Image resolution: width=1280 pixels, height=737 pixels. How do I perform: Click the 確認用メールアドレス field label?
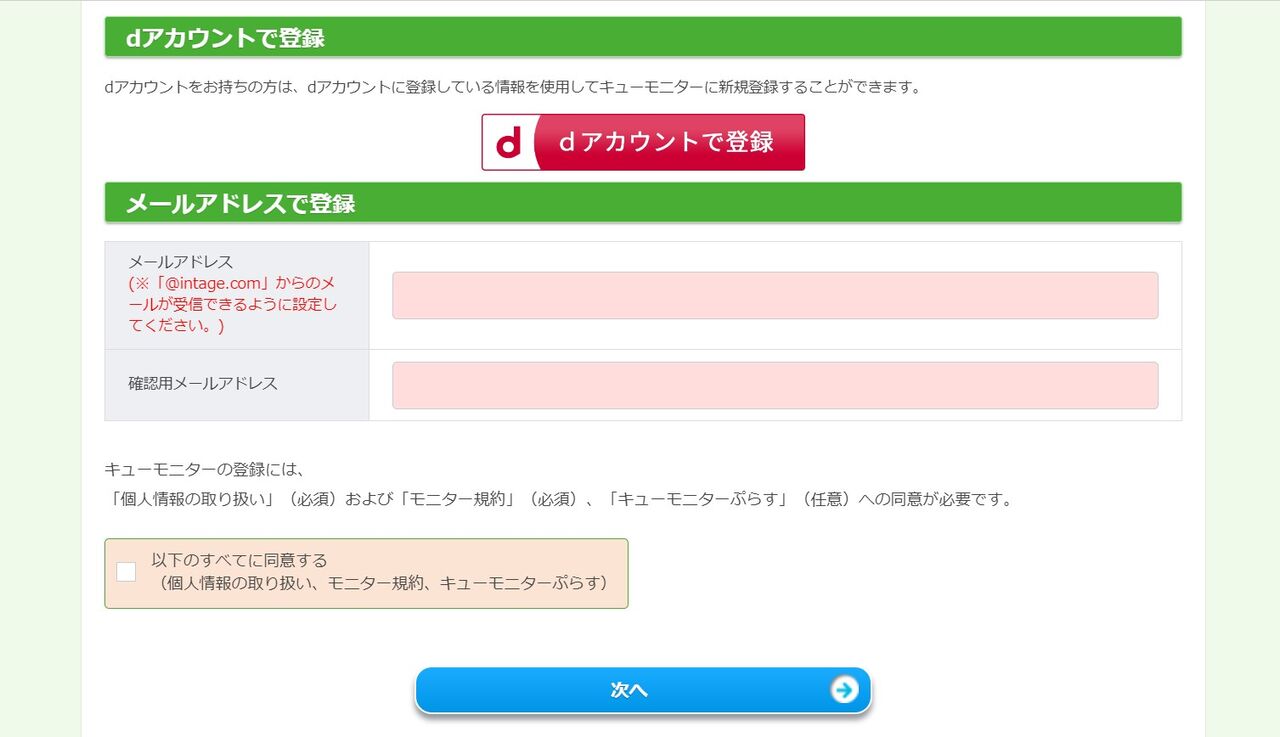tap(203, 383)
